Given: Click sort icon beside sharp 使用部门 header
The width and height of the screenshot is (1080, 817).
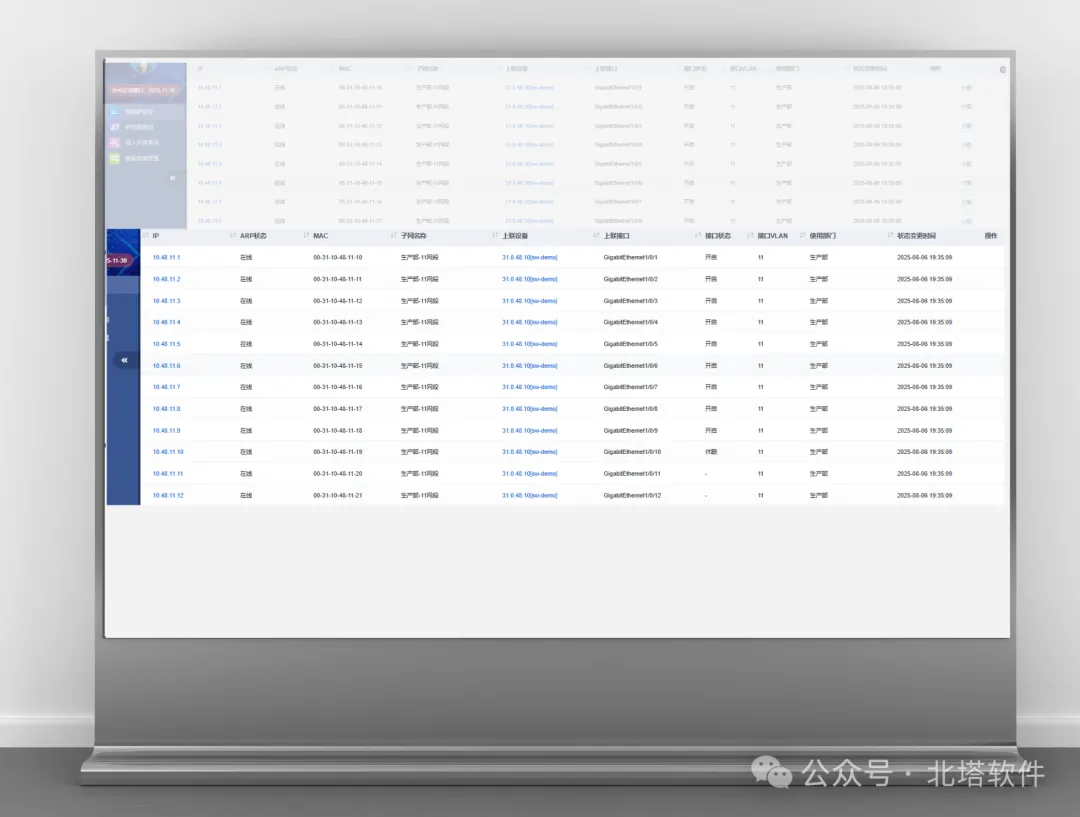Looking at the screenshot, I should pos(802,236).
